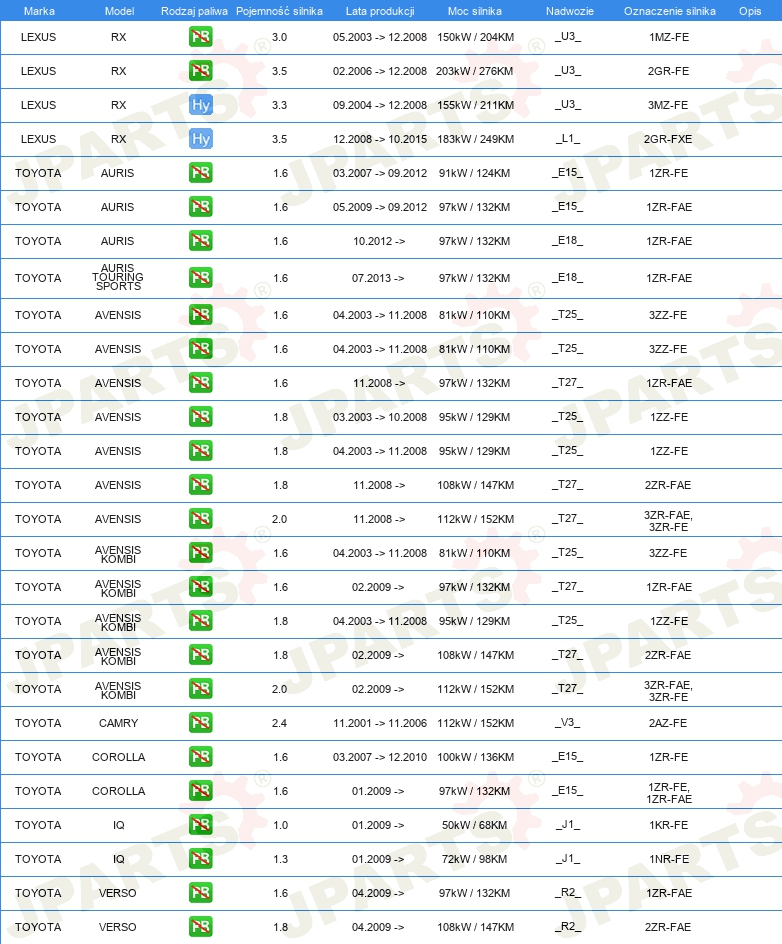This screenshot has width=782, height=944.
Task: Click the power value '150kW / 204KM'
Action: click(x=476, y=37)
